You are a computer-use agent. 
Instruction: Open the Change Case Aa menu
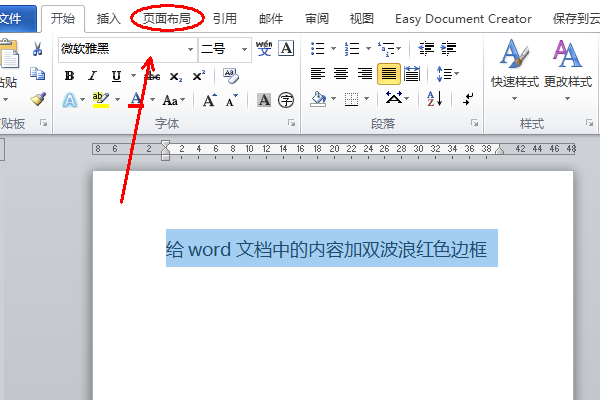(174, 100)
